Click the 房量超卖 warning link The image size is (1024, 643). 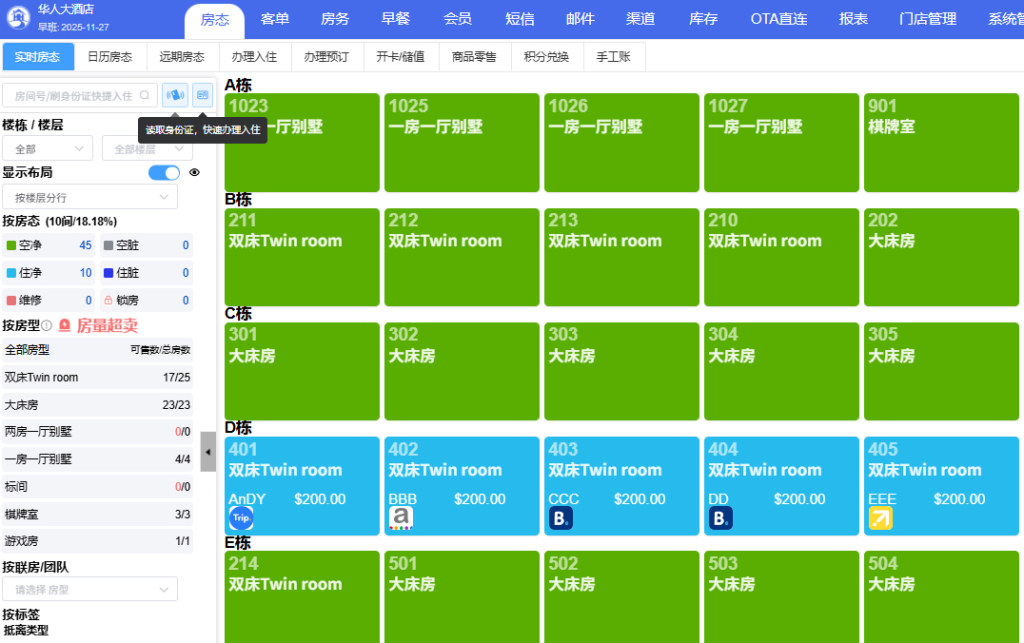click(x=98, y=326)
